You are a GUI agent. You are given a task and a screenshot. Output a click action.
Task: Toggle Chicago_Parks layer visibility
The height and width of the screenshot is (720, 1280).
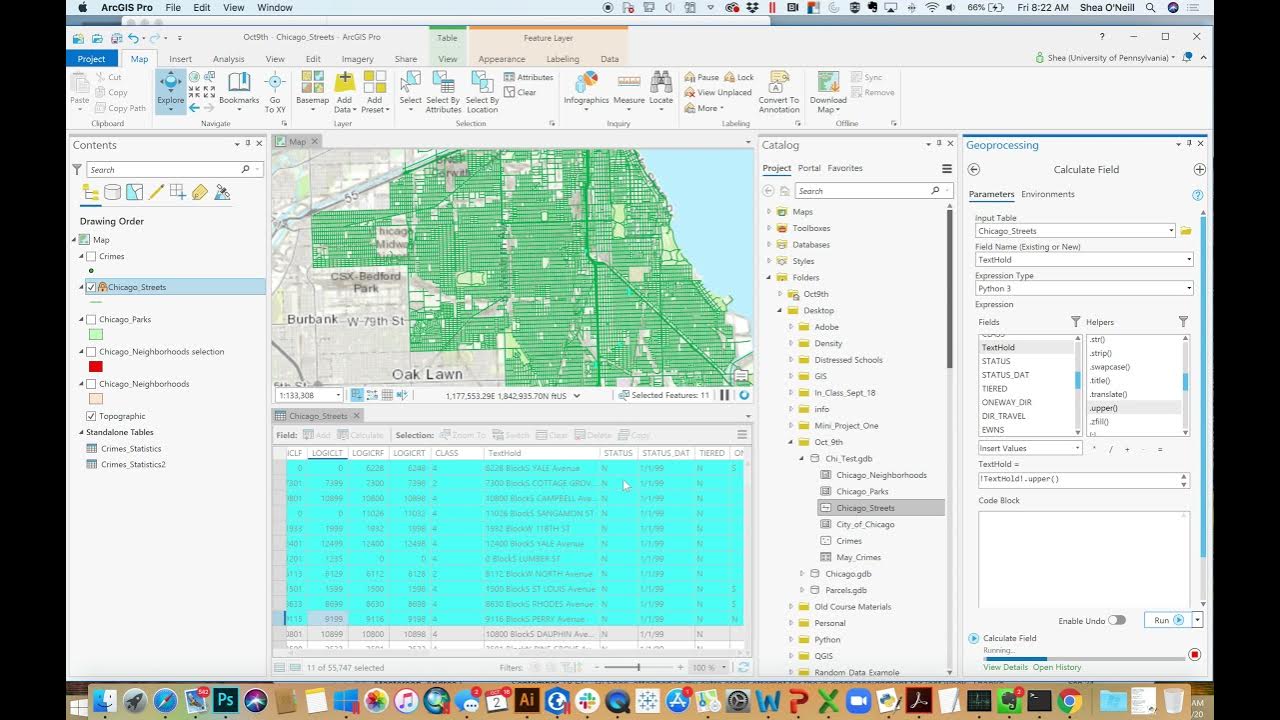(x=92, y=319)
